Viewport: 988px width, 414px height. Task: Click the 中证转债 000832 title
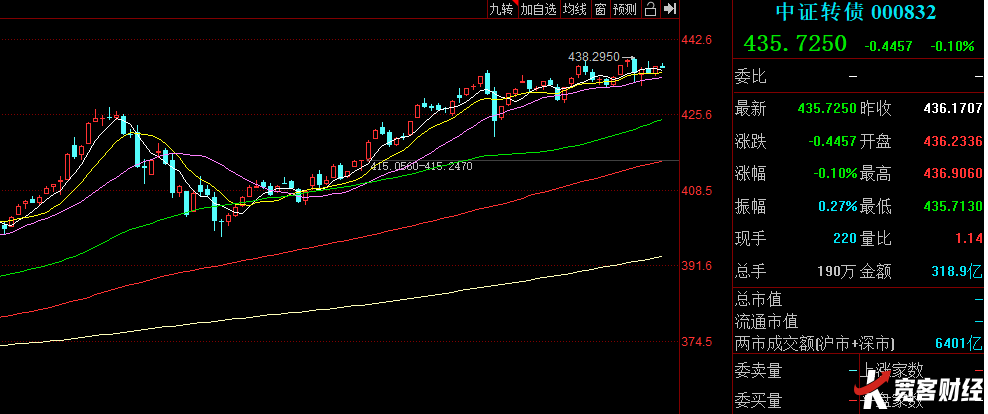[856, 12]
